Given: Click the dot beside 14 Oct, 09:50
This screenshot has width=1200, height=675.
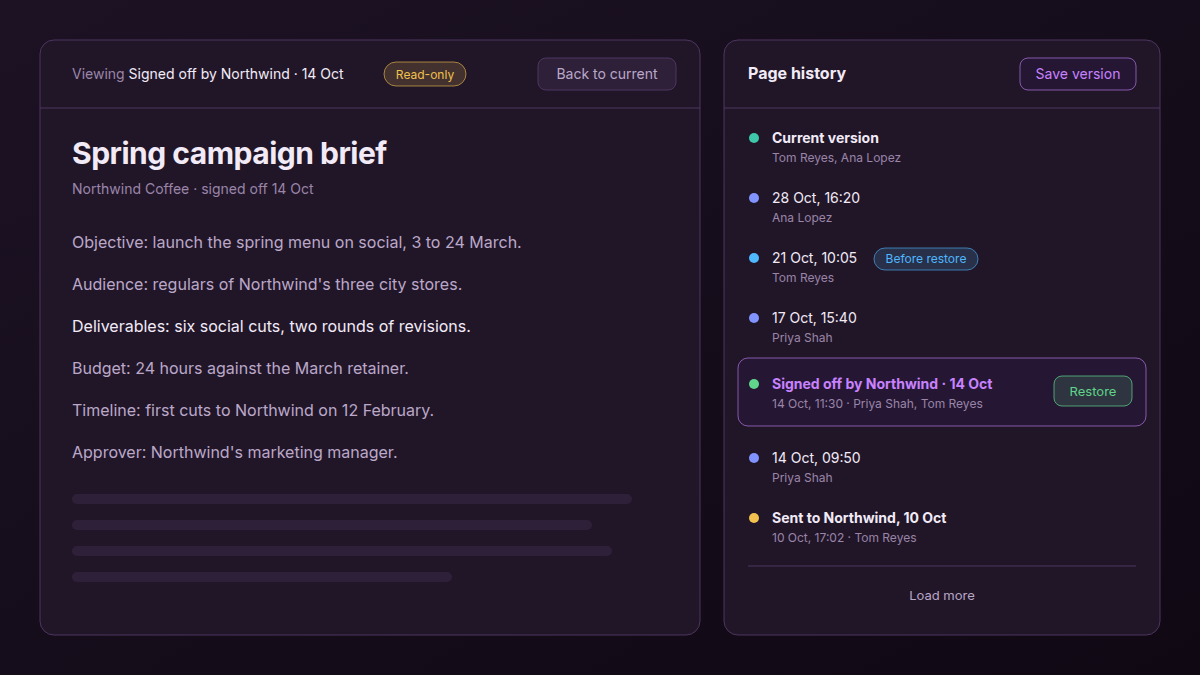Looking at the screenshot, I should [x=754, y=458].
